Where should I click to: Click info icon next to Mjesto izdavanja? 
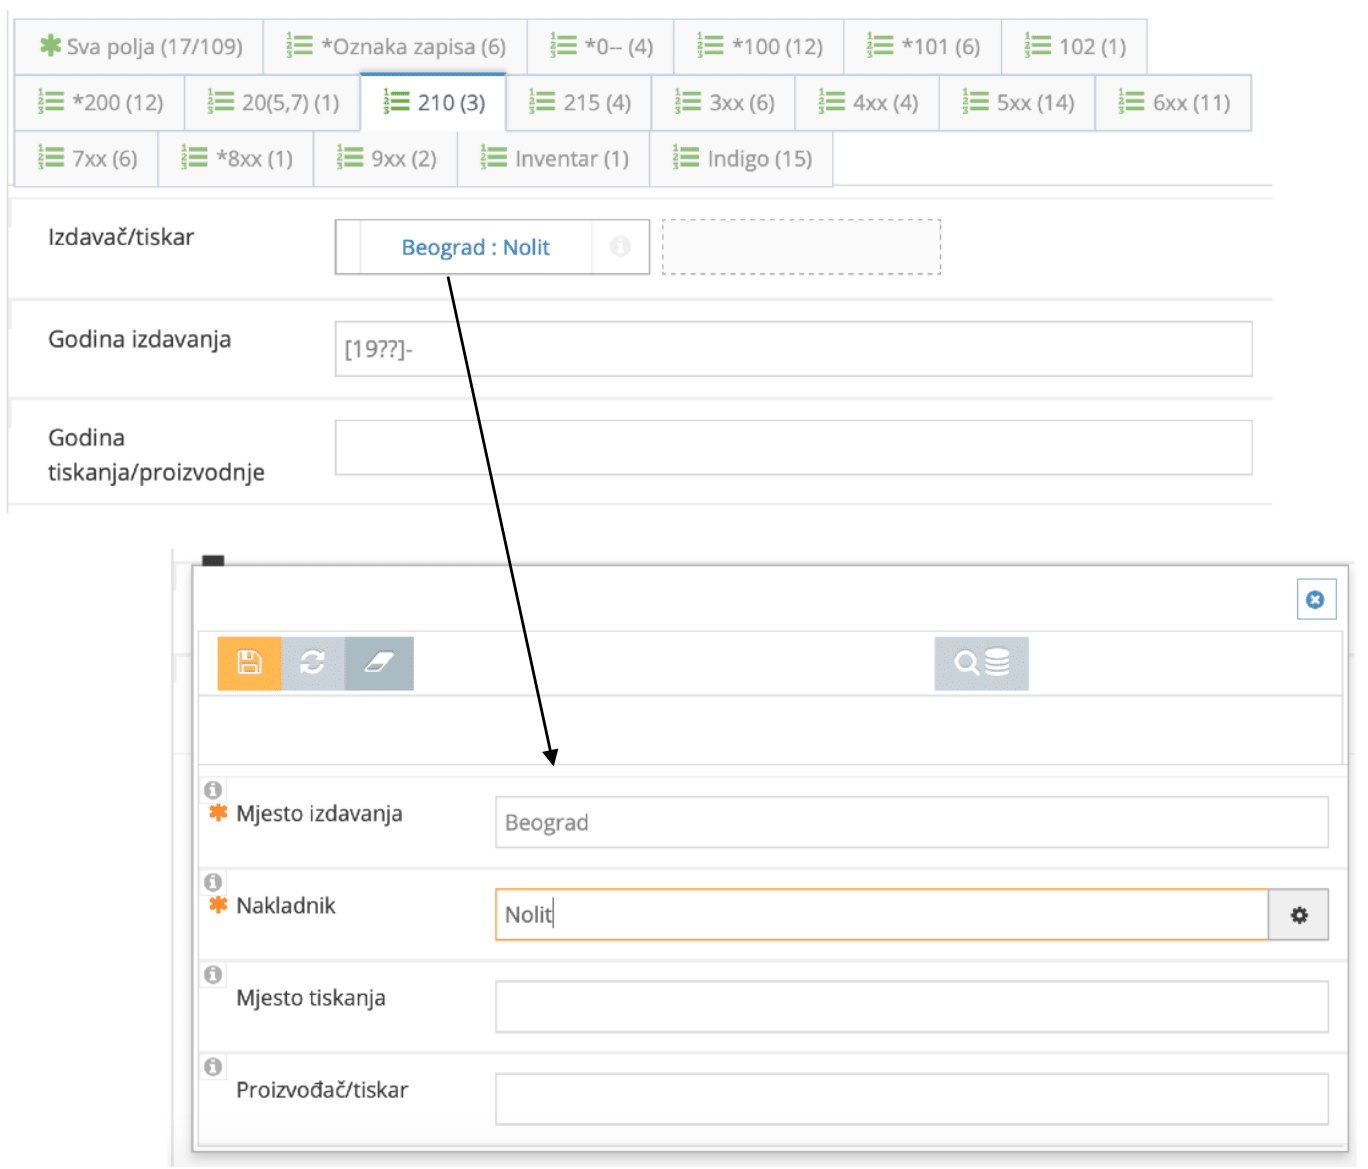(213, 790)
